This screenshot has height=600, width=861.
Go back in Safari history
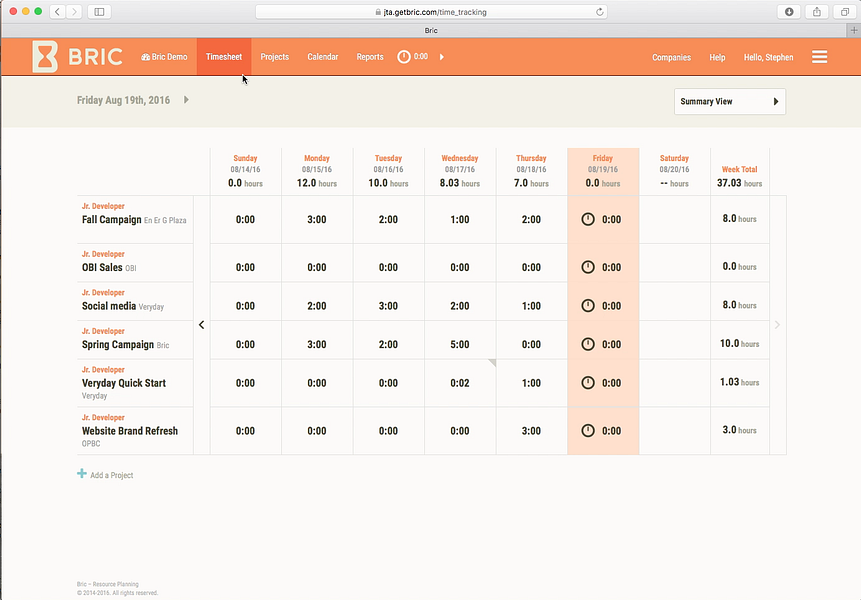57,12
